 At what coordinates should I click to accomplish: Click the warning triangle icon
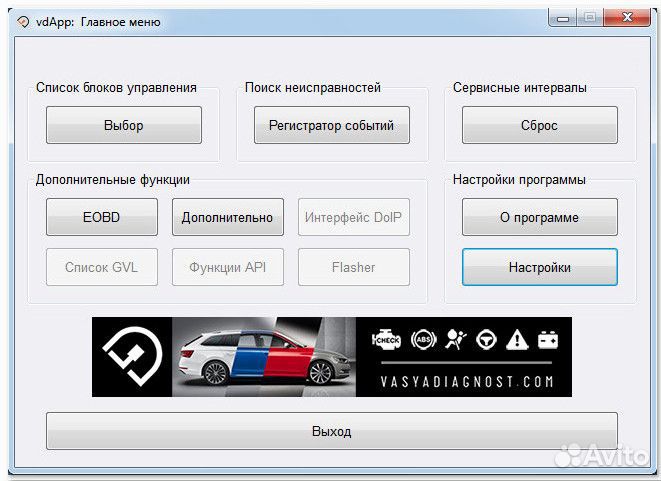coord(517,341)
